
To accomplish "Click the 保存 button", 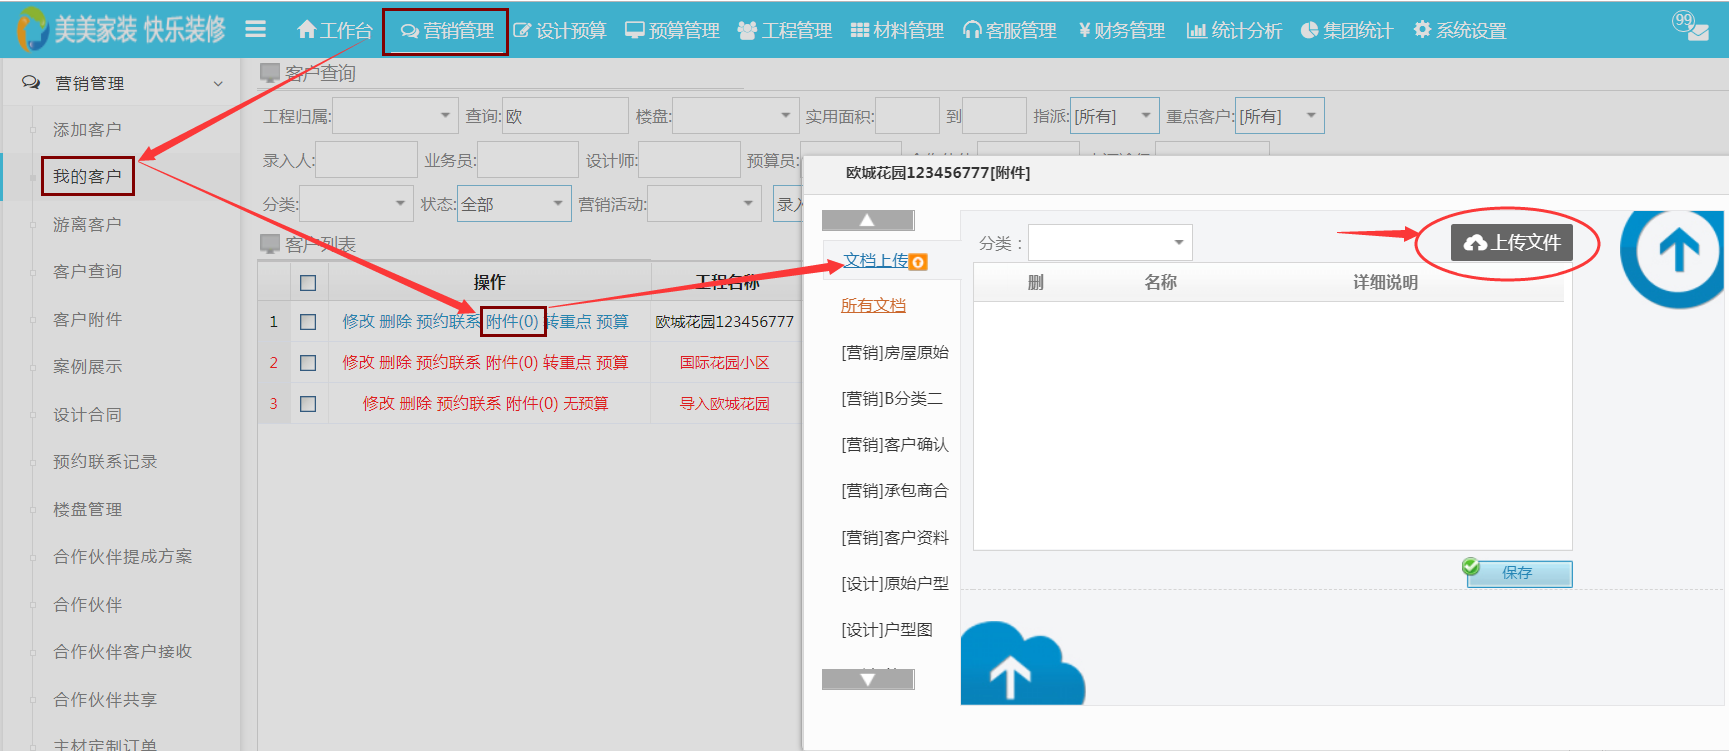I will (1518, 573).
